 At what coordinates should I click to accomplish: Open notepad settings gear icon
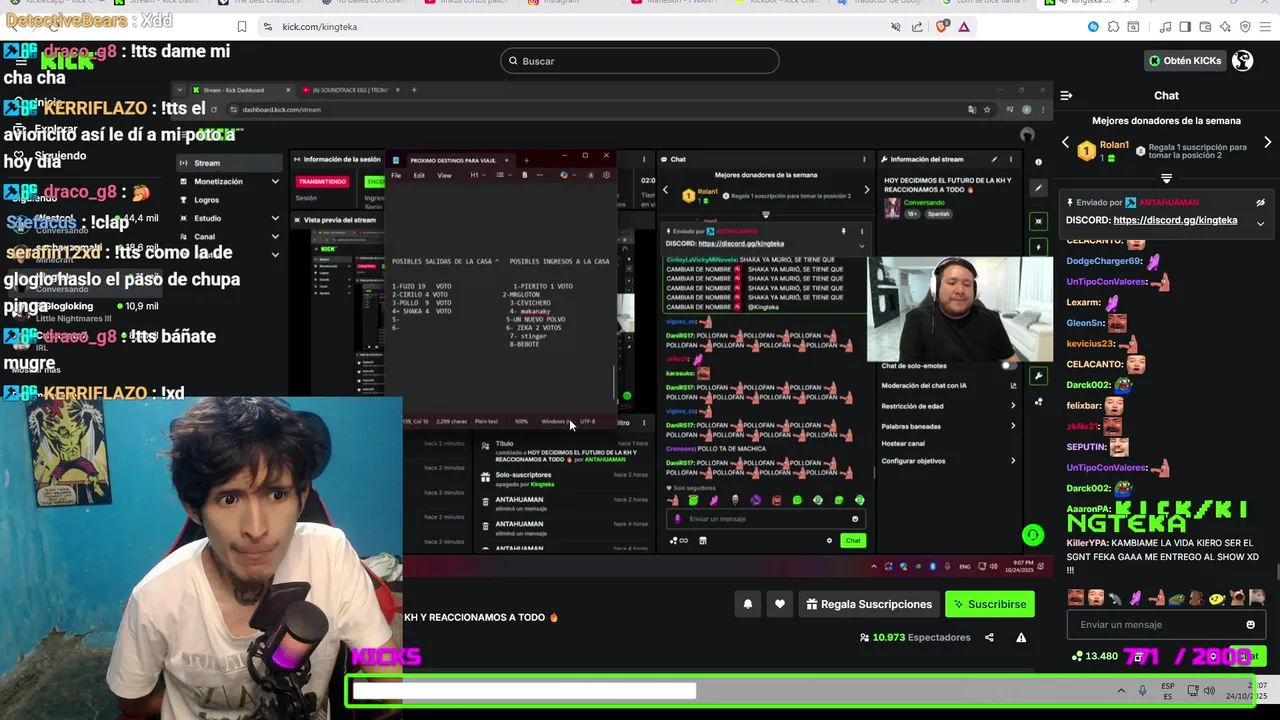pyautogui.click(x=606, y=175)
